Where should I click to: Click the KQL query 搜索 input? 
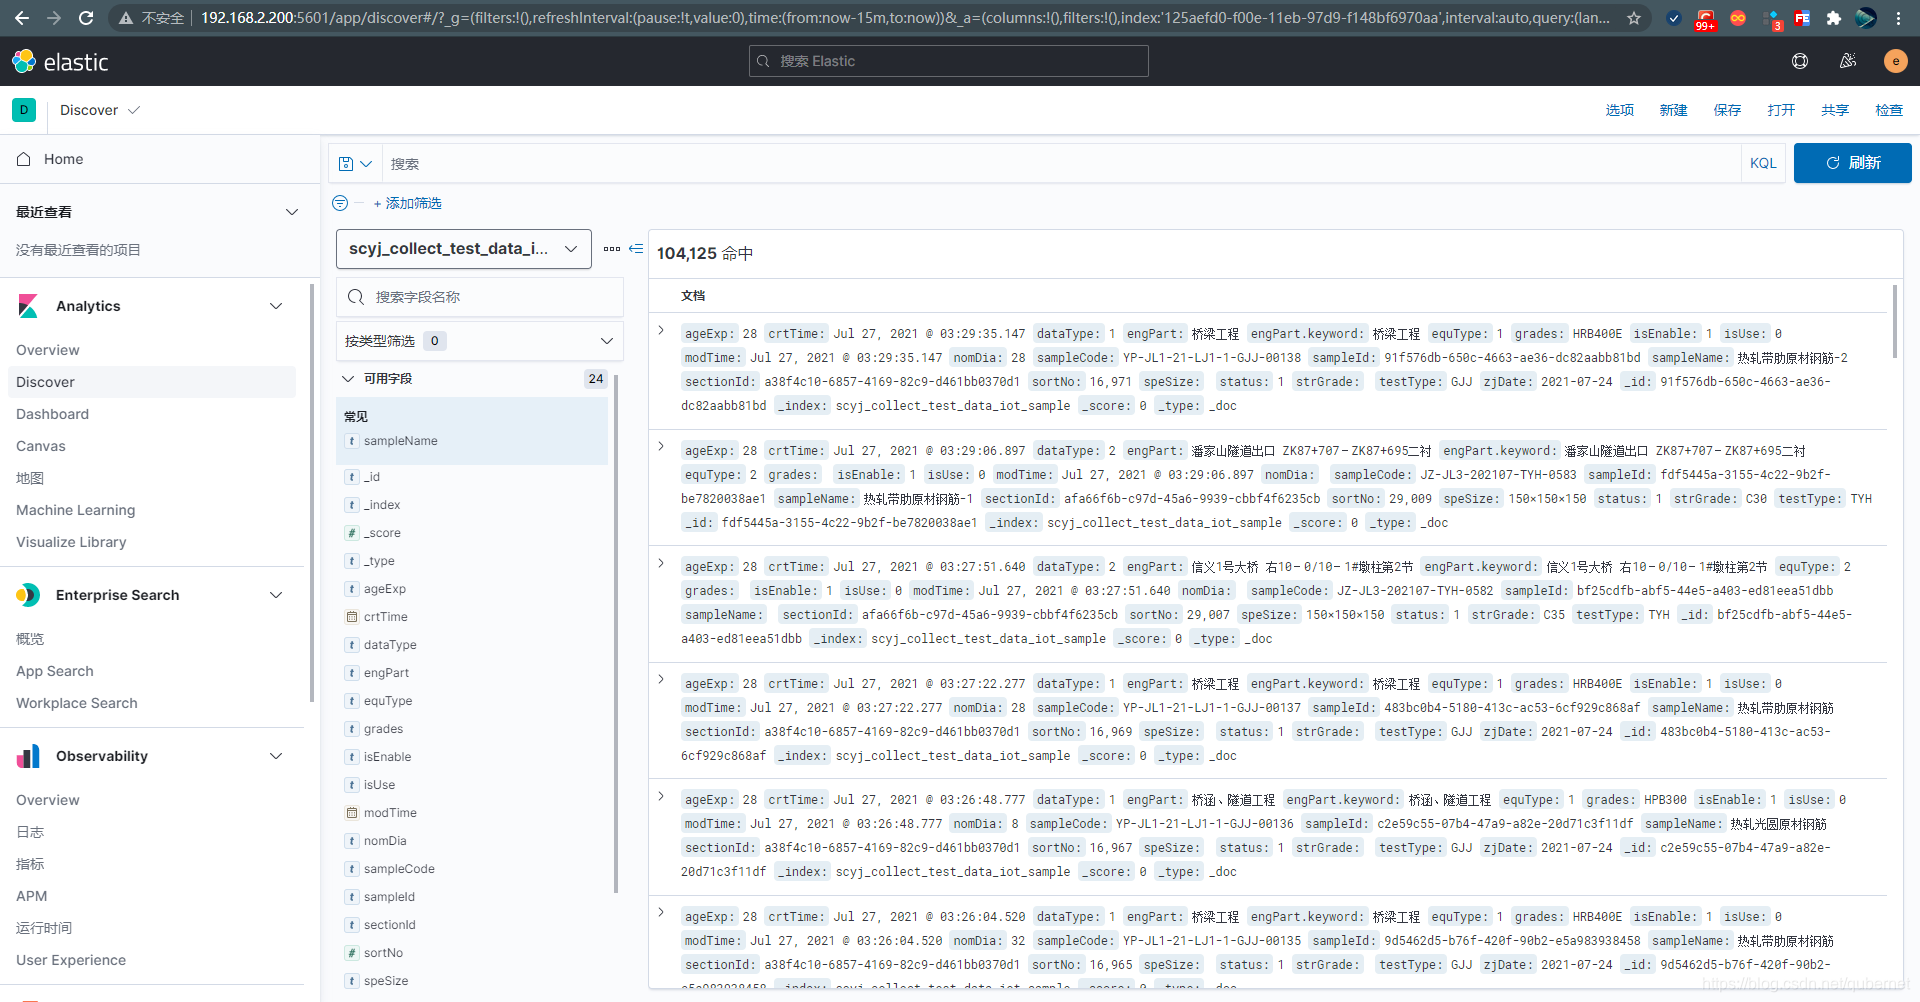coord(1062,164)
